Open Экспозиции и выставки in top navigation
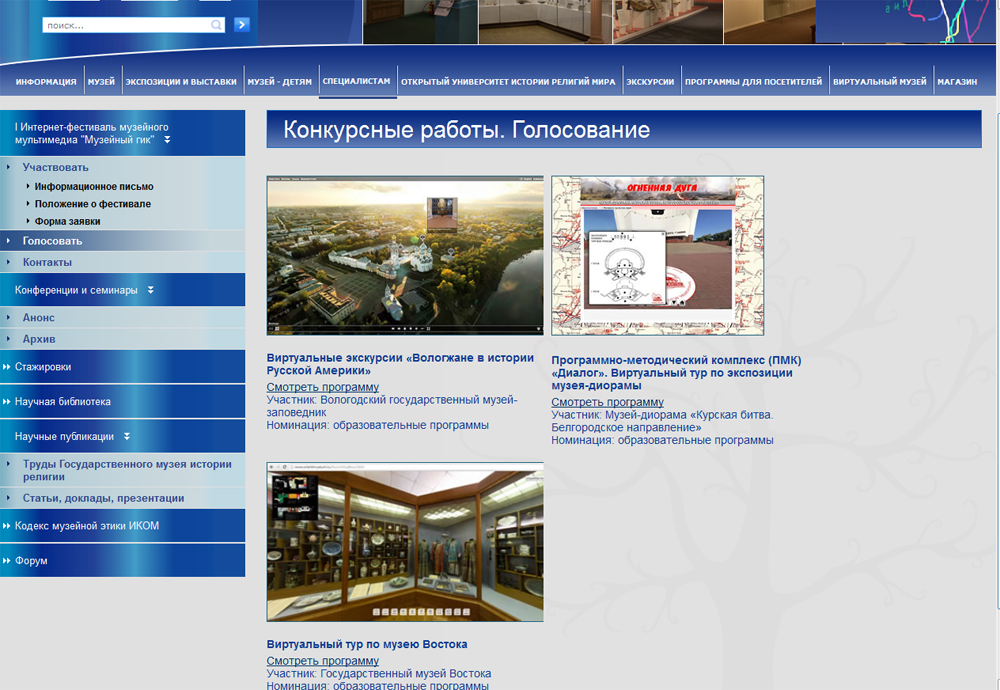This screenshot has width=1000, height=690. coord(181,82)
